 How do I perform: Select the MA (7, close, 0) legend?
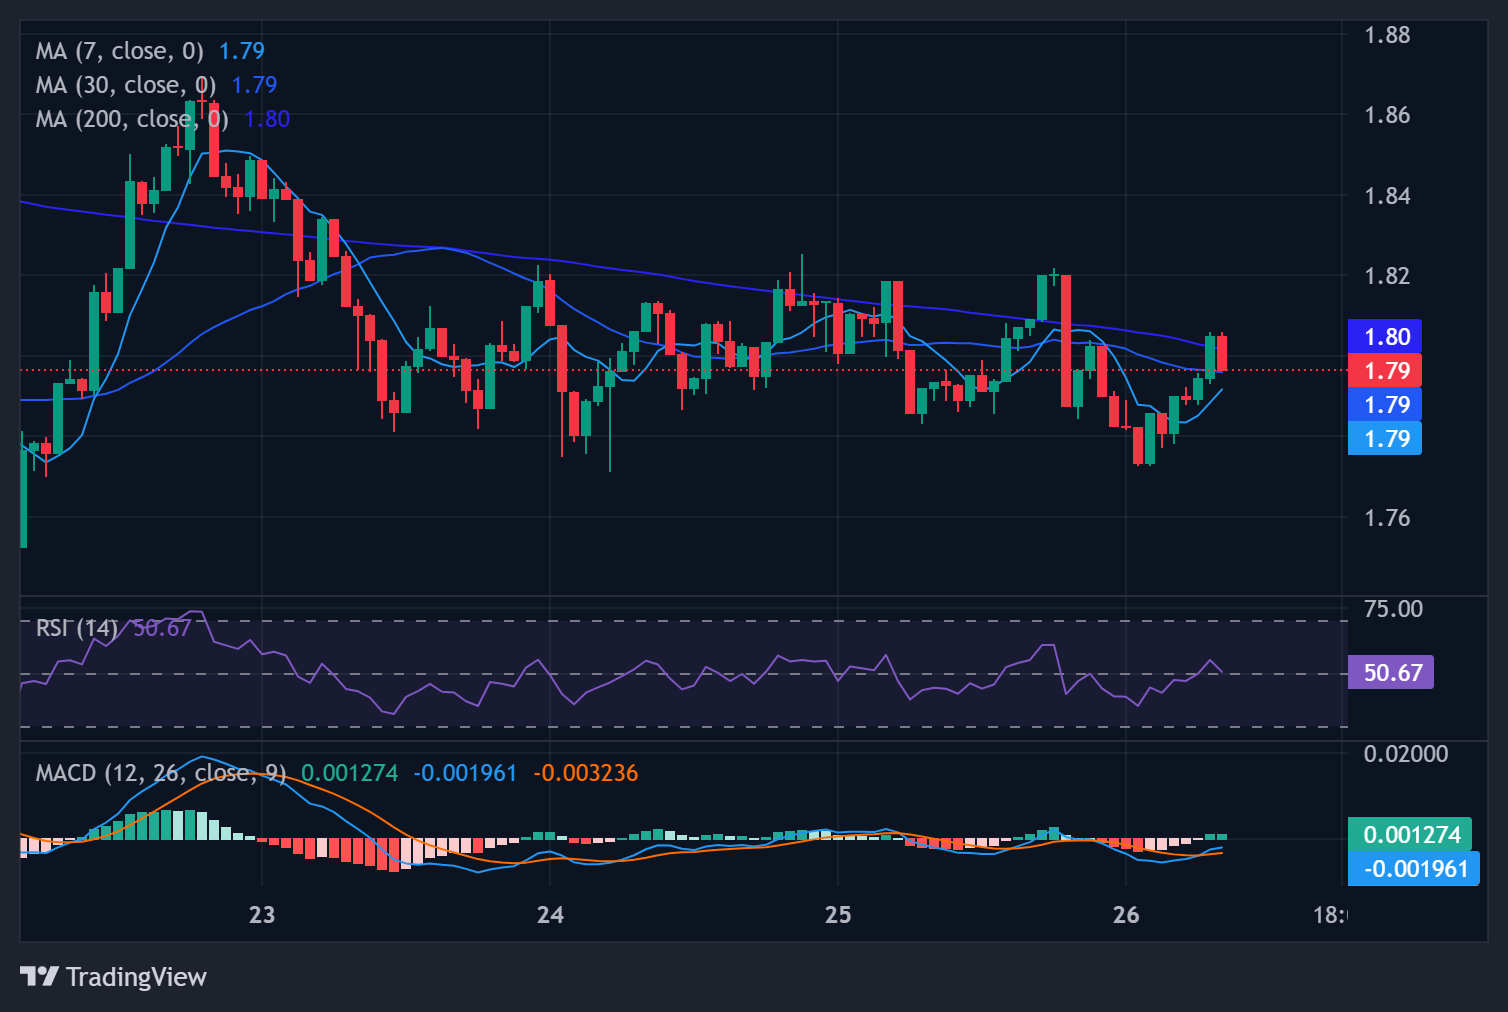point(119,51)
